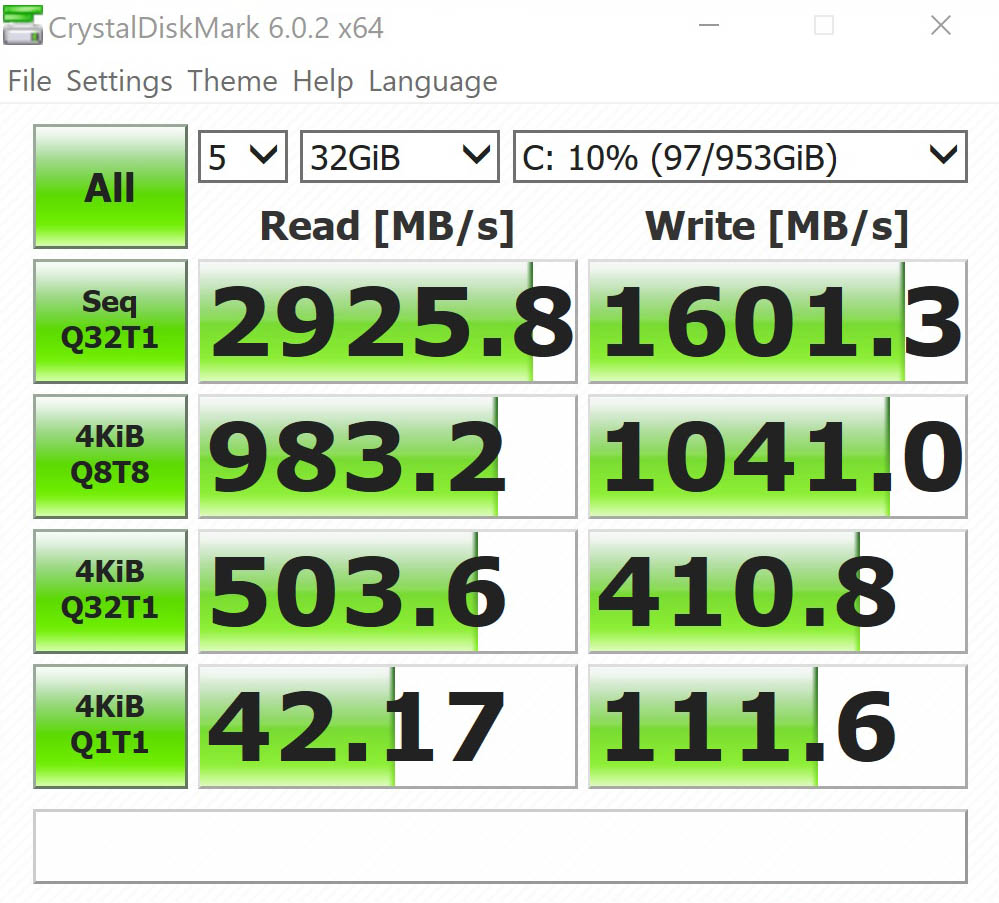Expand the test size dropdown showing 32GiB
This screenshot has height=903, width=999.
399,157
